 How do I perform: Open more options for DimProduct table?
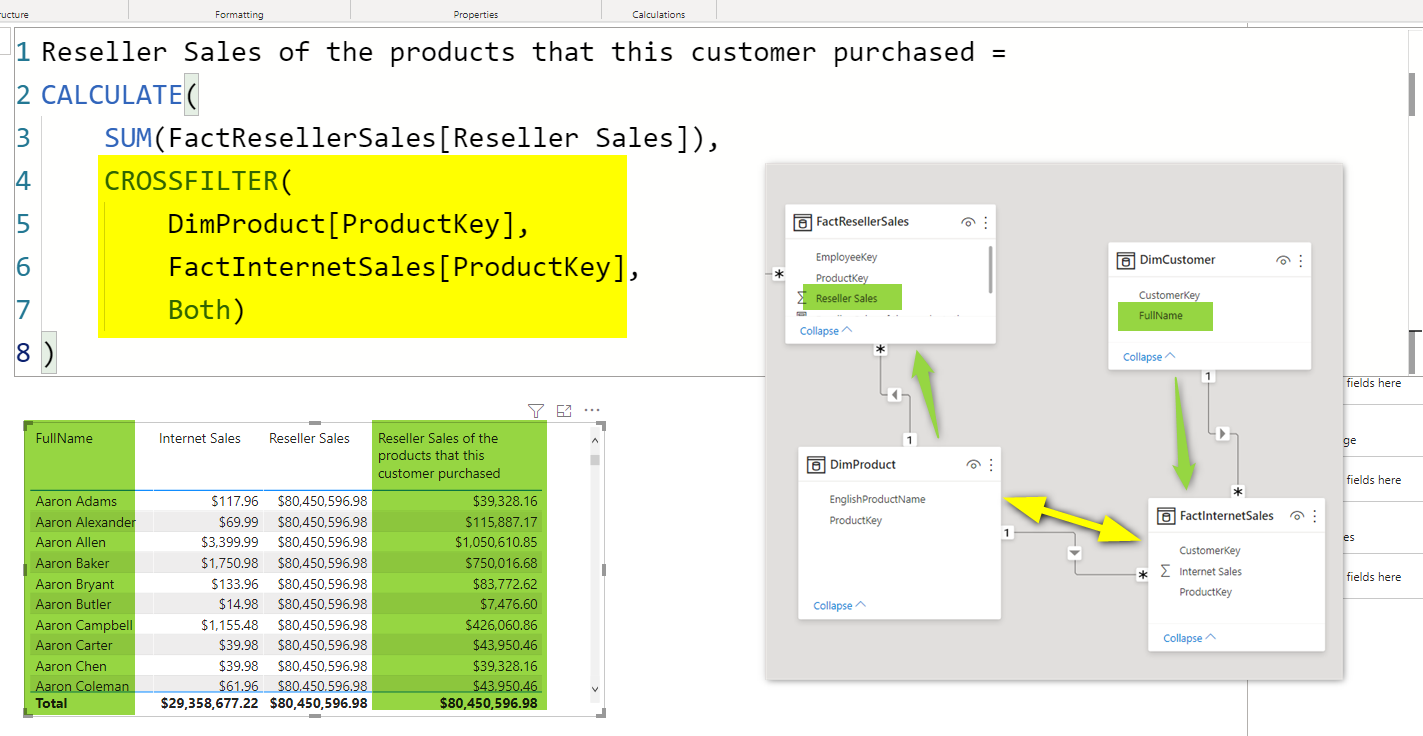click(991, 465)
